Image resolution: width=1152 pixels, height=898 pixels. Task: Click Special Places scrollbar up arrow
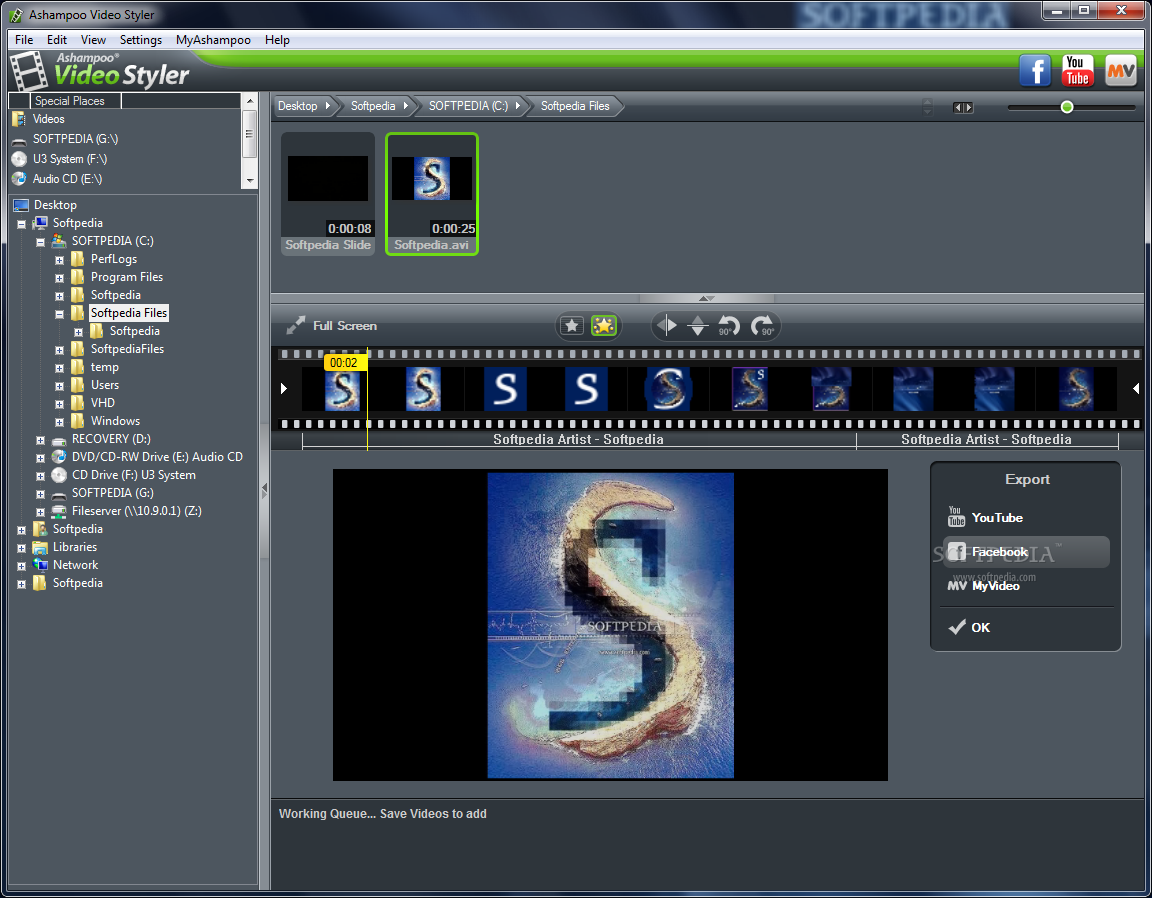[x=250, y=101]
